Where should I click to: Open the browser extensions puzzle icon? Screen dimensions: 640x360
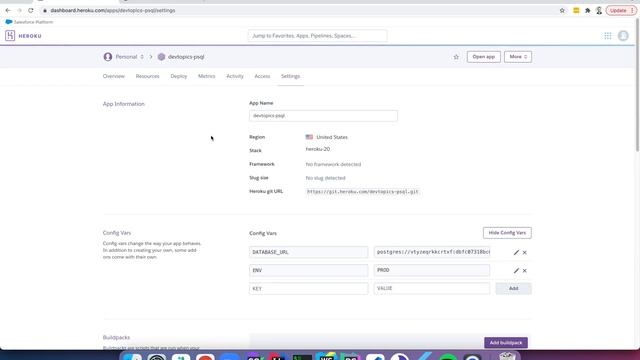pos(587,11)
